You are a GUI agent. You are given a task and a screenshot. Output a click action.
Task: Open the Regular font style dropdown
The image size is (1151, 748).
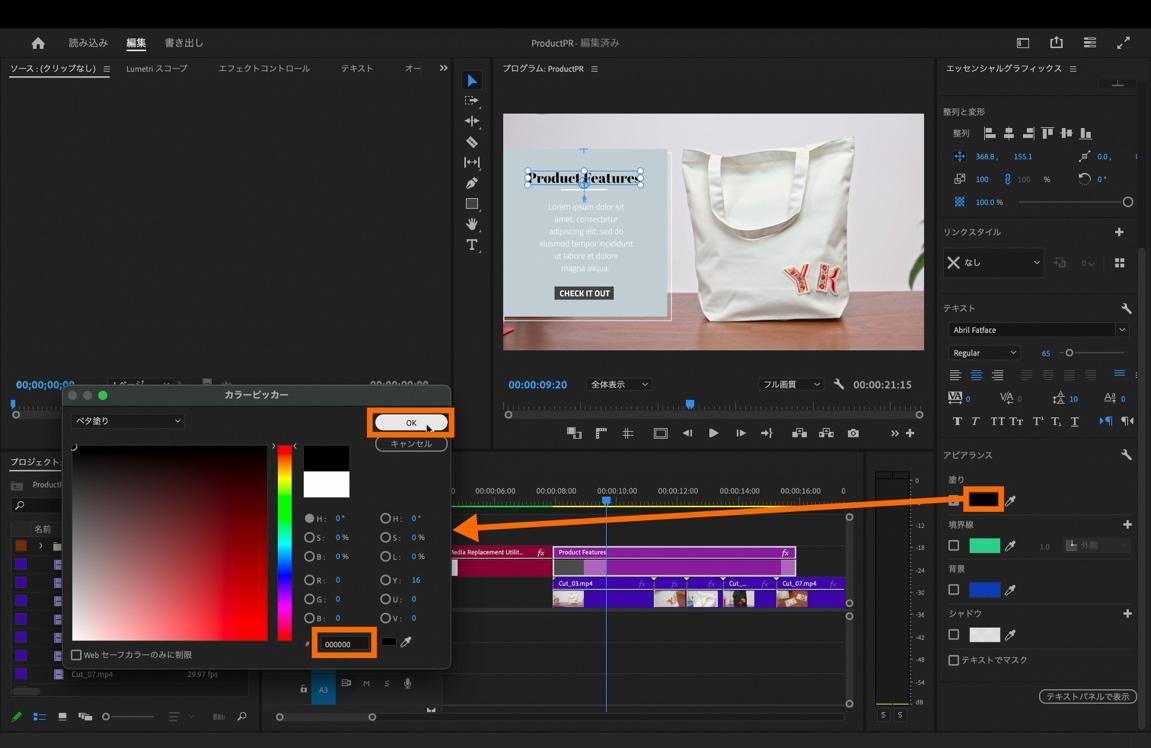coord(984,353)
